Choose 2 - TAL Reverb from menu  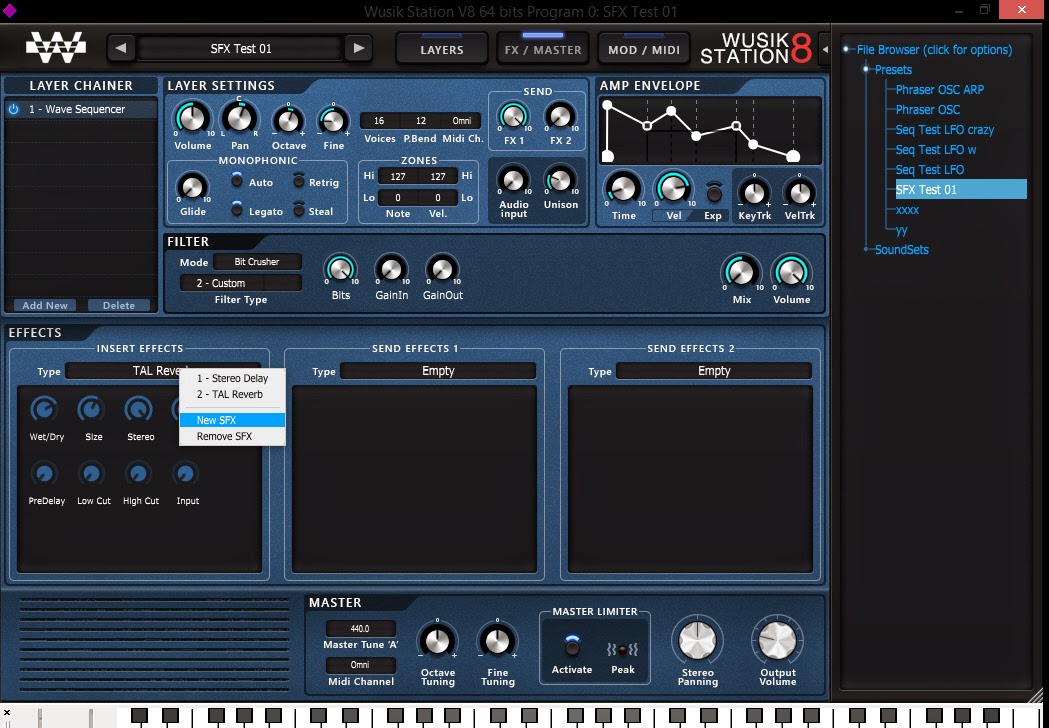(x=232, y=394)
